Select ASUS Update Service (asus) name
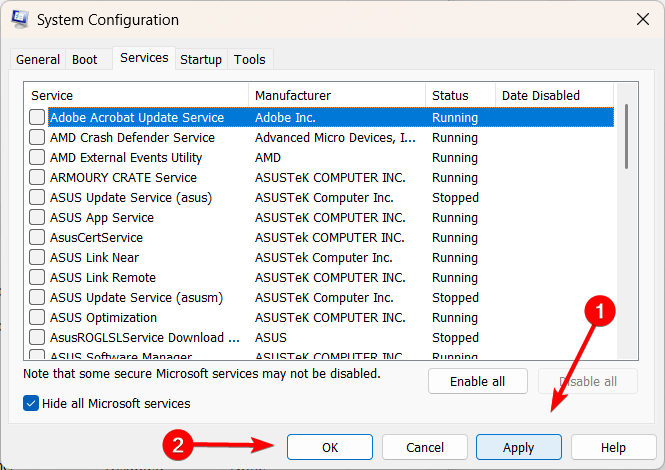The height and width of the screenshot is (470, 665). [x=131, y=197]
